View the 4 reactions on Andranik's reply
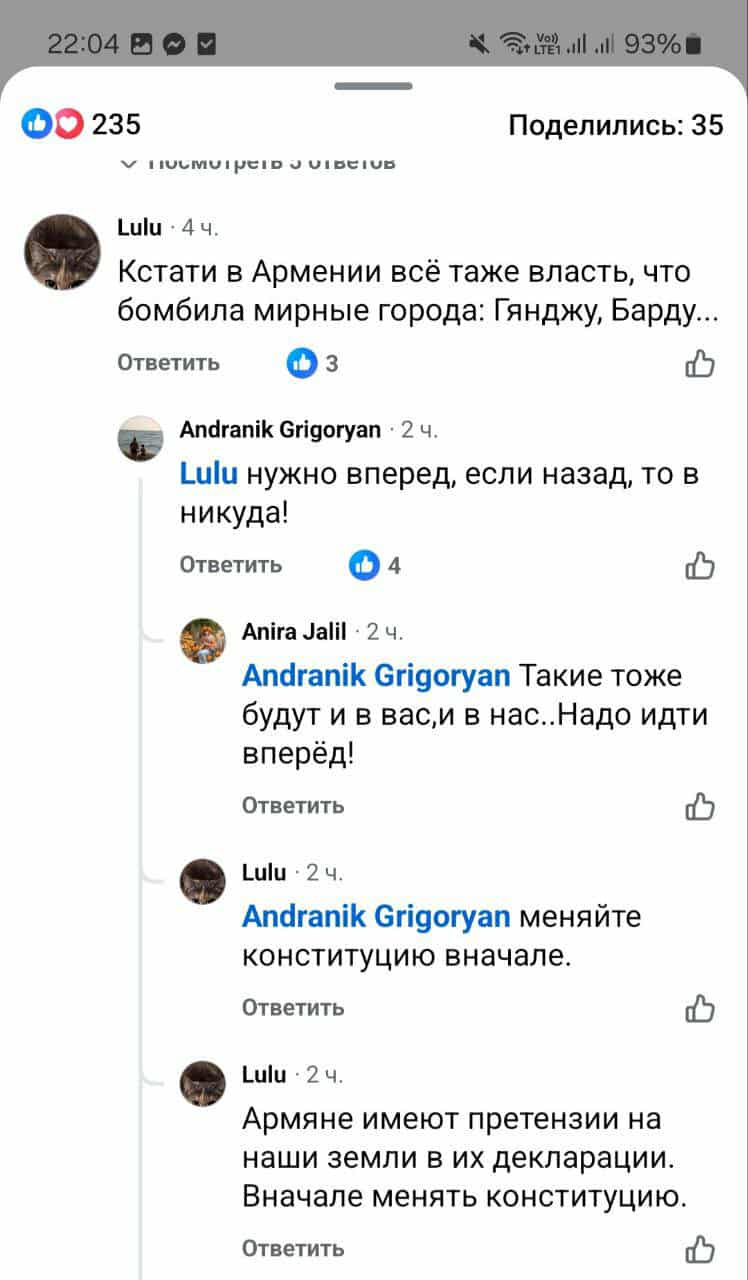748x1280 pixels. [375, 566]
